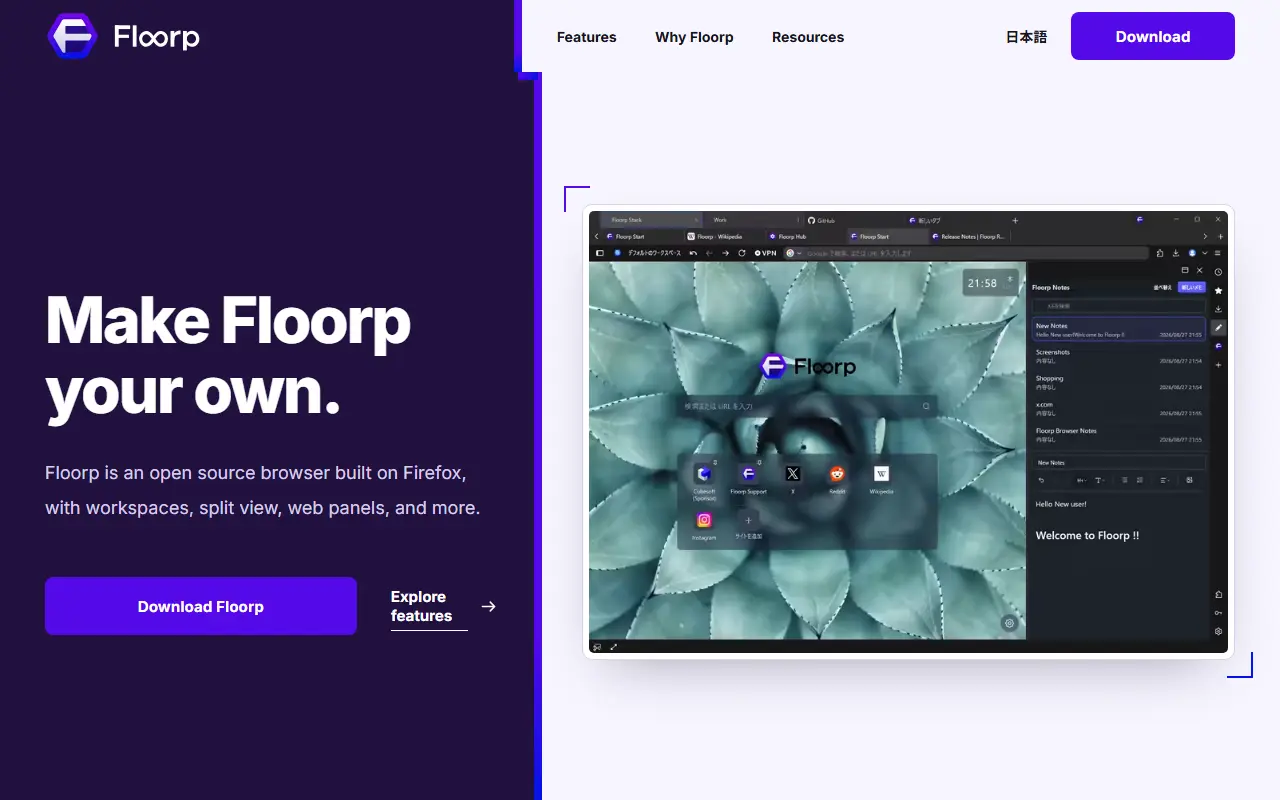Open the Resources menu

[x=808, y=37]
